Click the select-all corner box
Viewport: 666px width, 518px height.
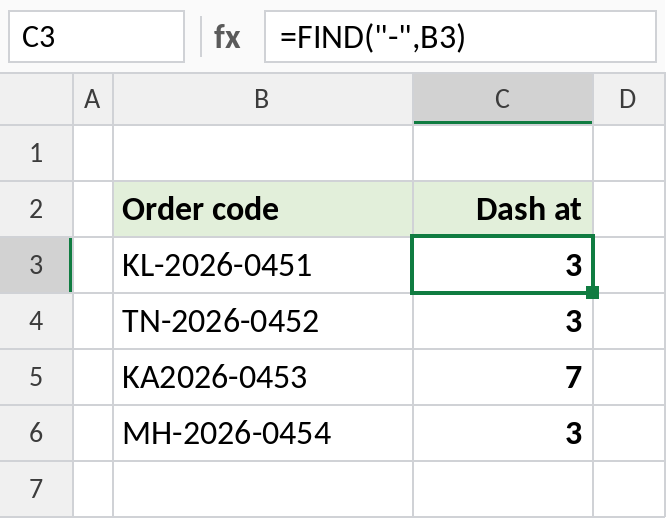tap(37, 99)
